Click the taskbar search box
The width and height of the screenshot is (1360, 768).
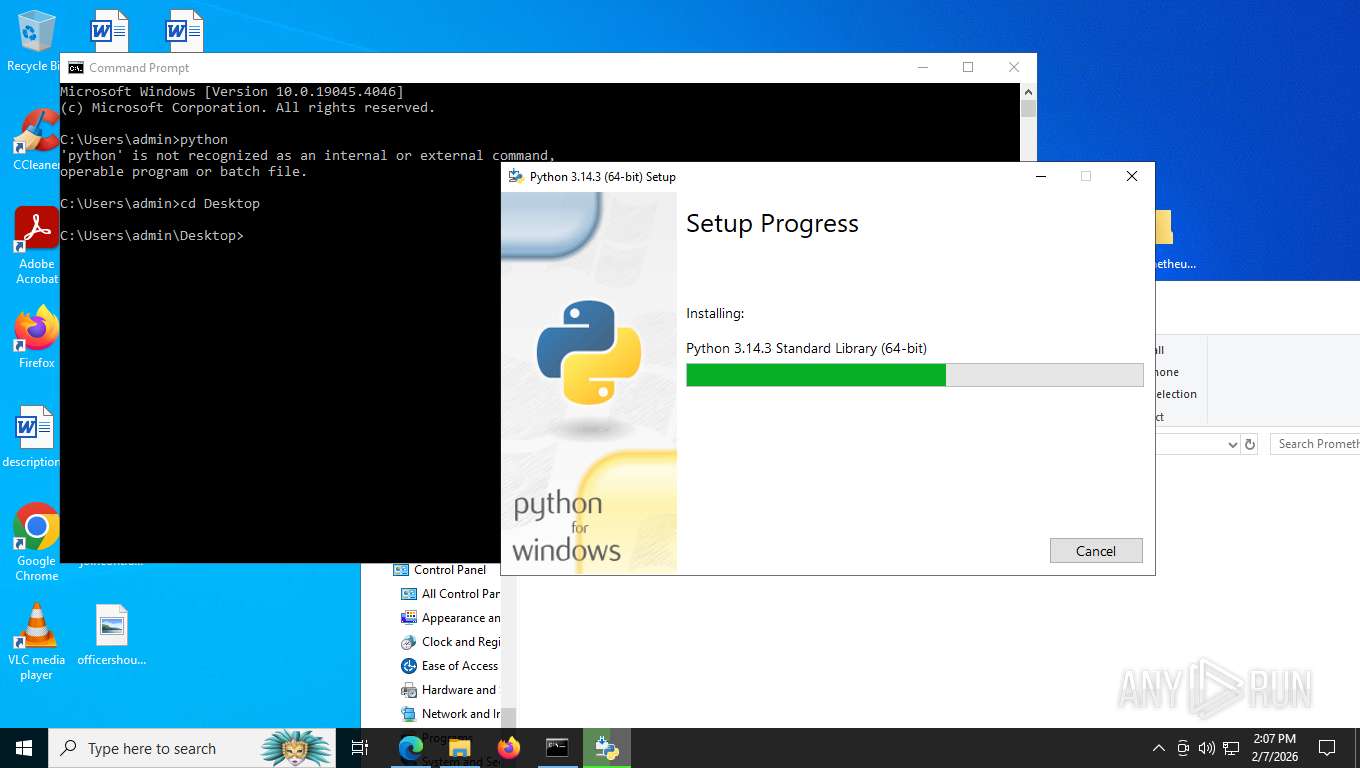pyautogui.click(x=190, y=748)
